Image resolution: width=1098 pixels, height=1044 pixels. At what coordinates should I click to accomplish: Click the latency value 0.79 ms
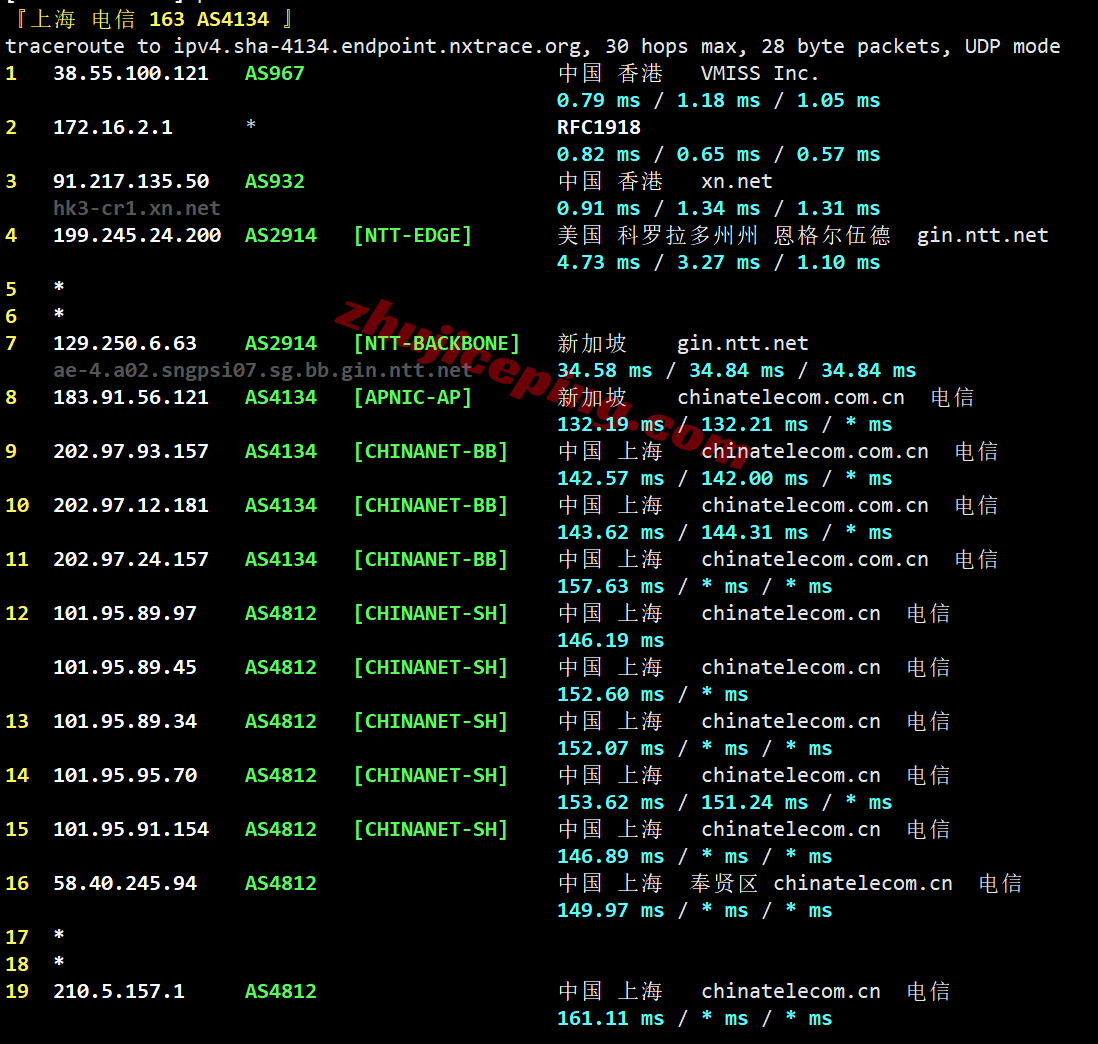tap(599, 100)
